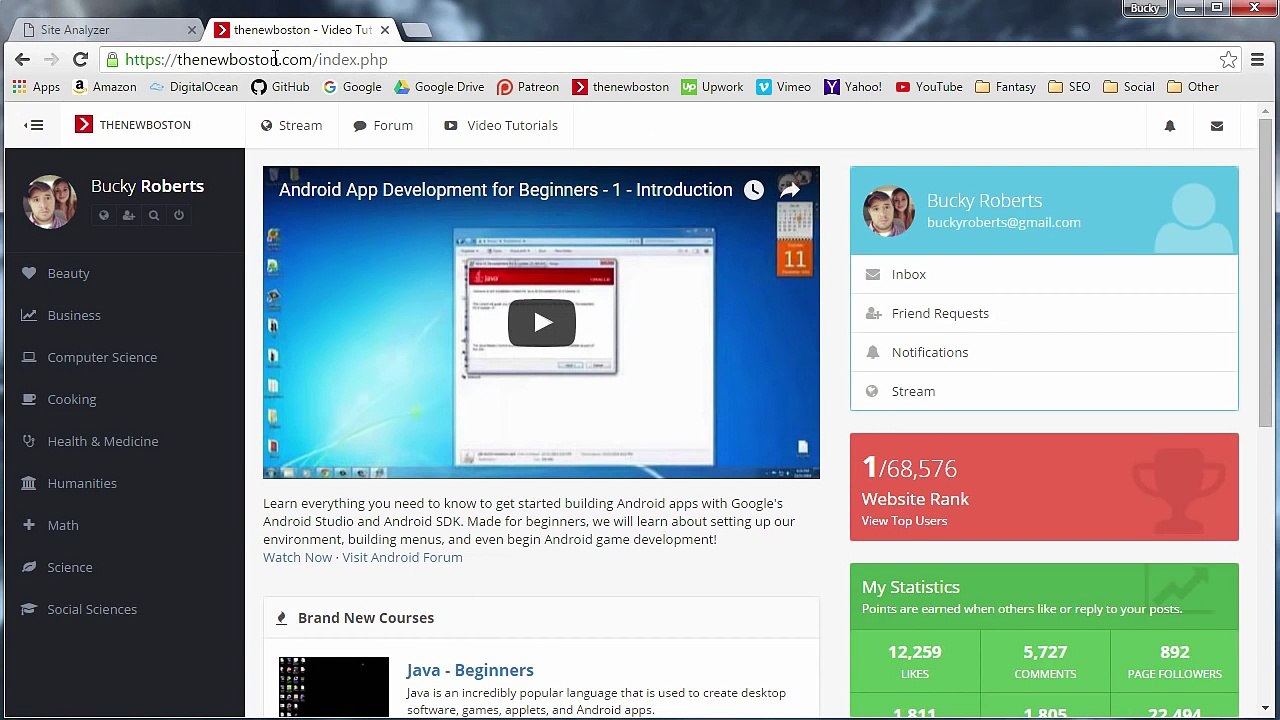The width and height of the screenshot is (1280, 720).
Task: Click View Top Users link
Action: click(904, 521)
